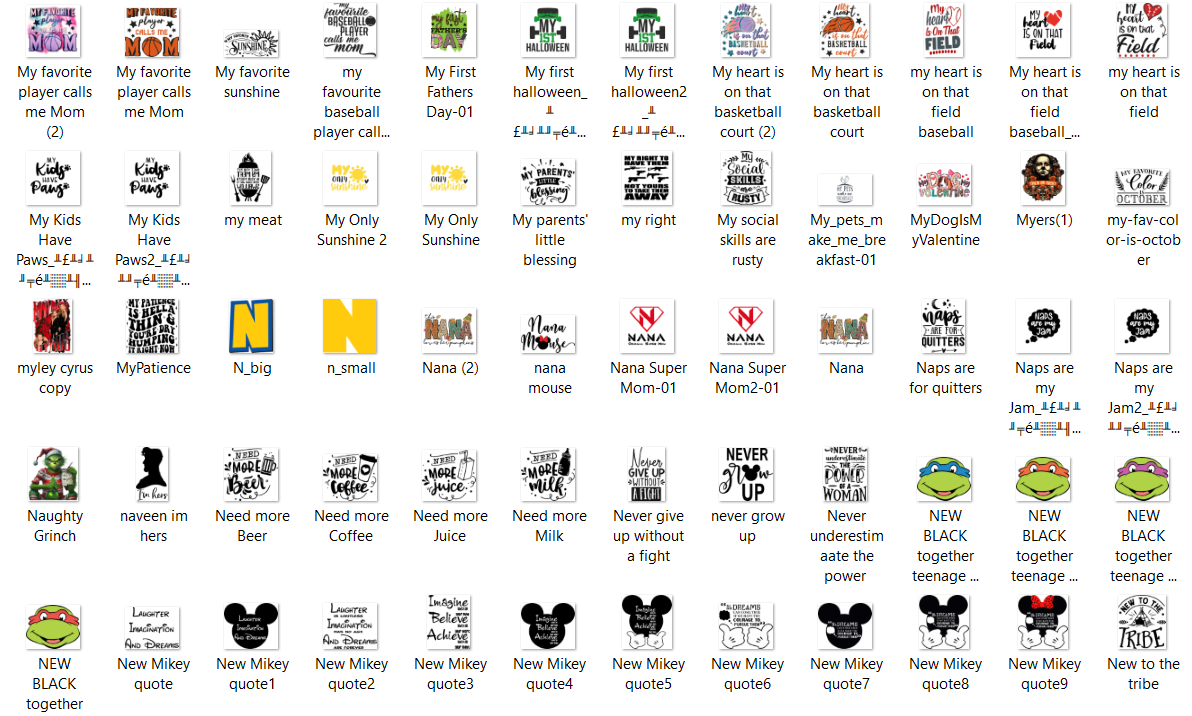Screen dimensions: 1192x716
Task: Choose the Need more Juice file
Action: [x=450, y=476]
